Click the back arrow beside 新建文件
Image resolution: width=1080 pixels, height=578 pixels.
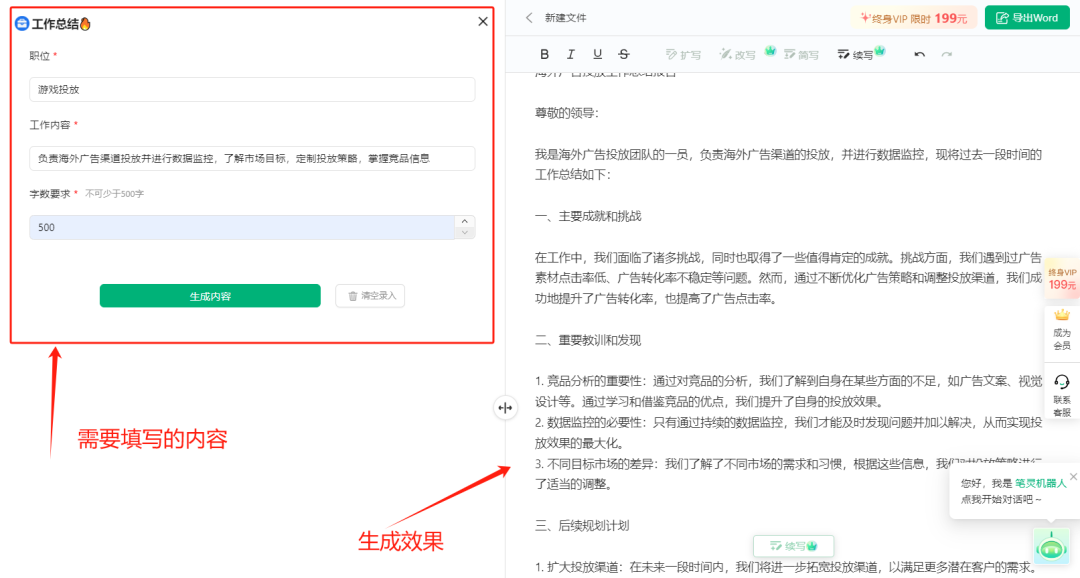527,17
